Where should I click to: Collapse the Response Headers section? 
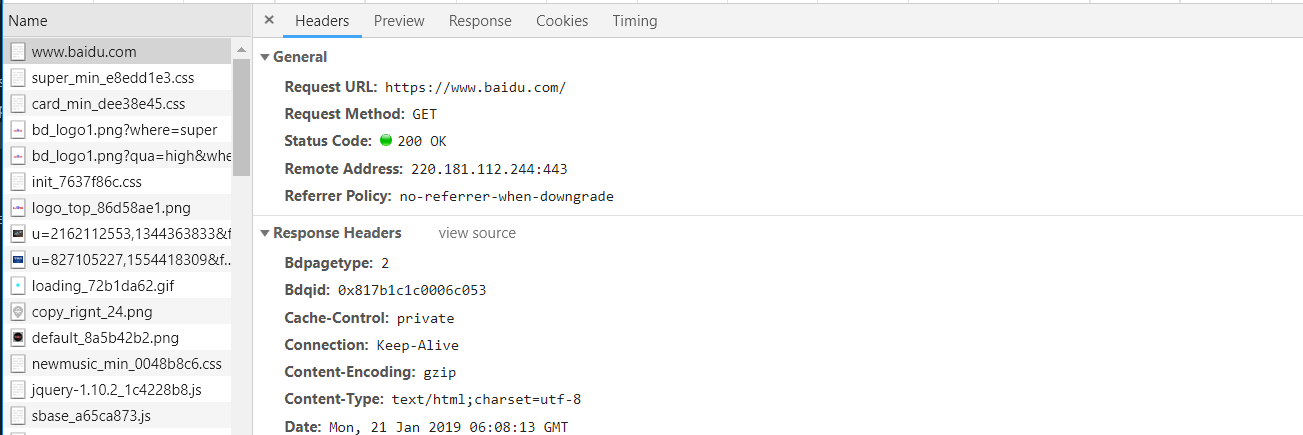[265, 233]
